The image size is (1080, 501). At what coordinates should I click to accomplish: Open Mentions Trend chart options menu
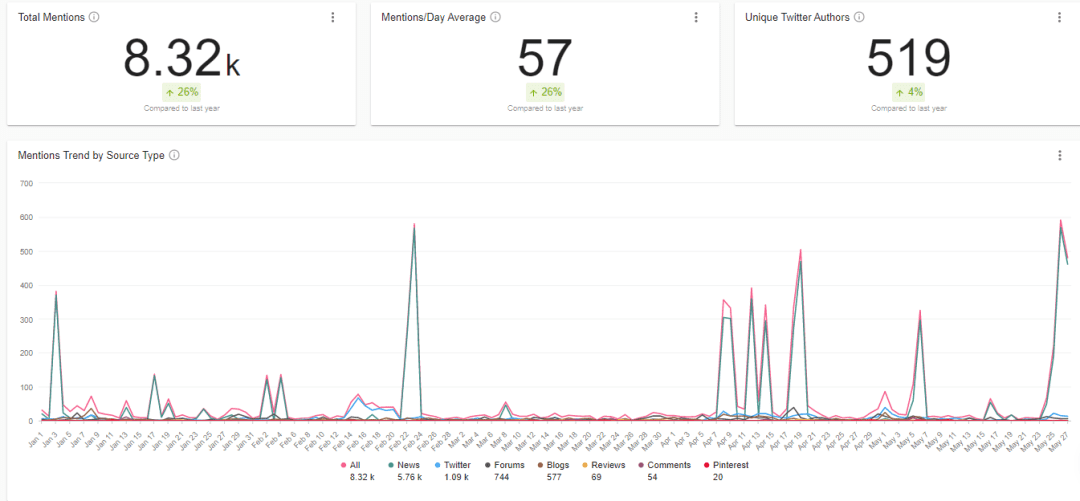pos(1060,155)
